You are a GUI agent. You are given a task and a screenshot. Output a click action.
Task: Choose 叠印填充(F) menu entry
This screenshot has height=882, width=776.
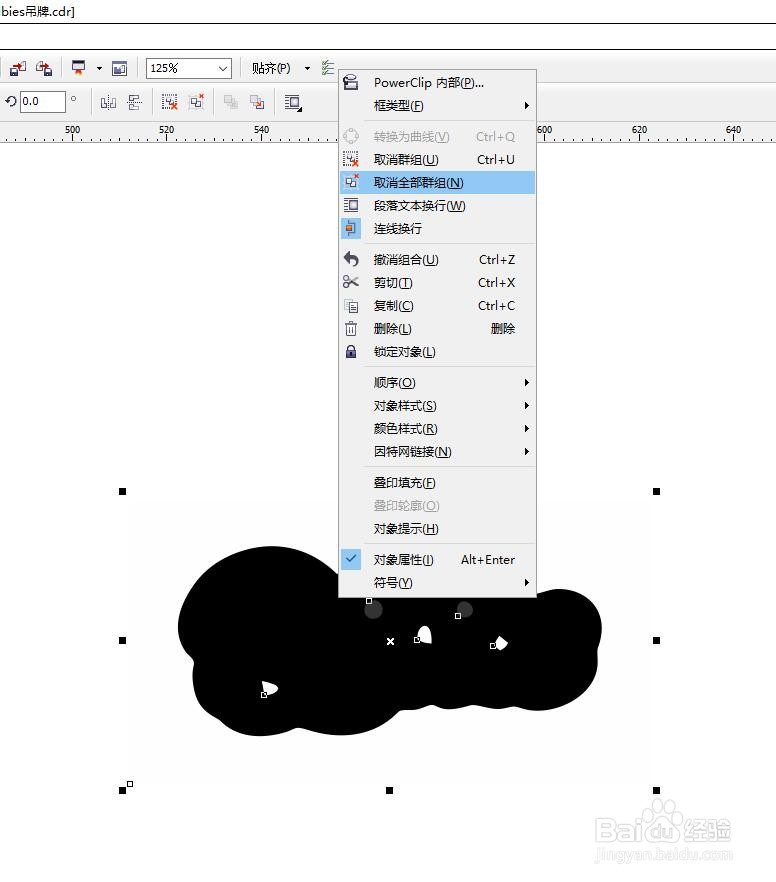[437, 483]
